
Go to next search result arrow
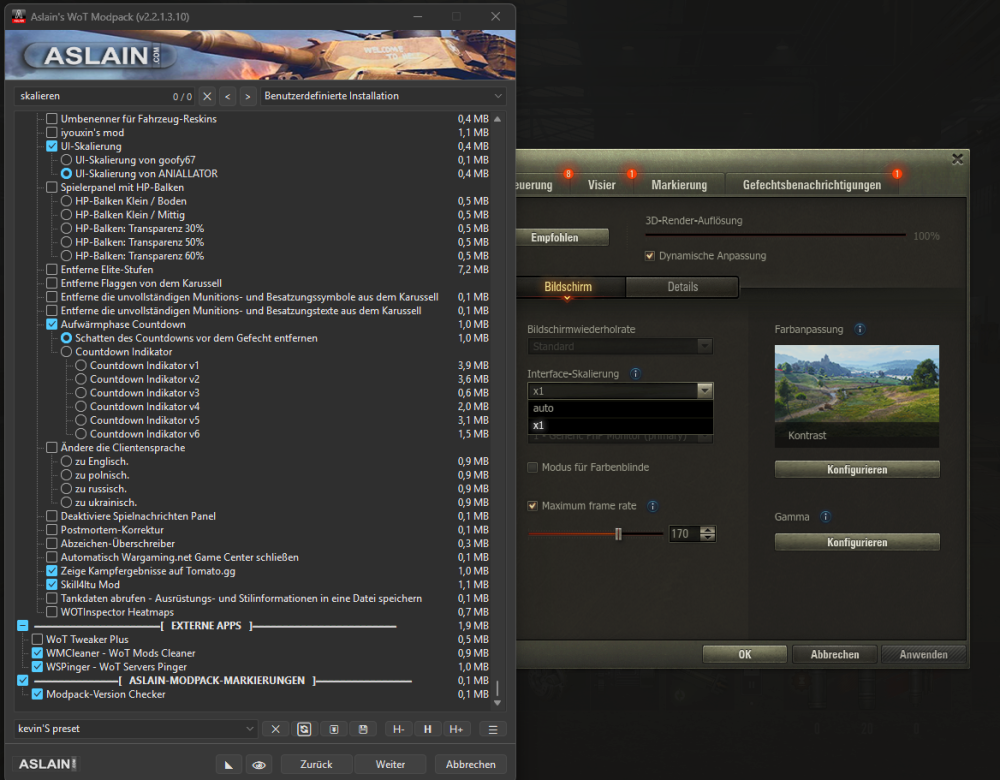[x=248, y=96]
